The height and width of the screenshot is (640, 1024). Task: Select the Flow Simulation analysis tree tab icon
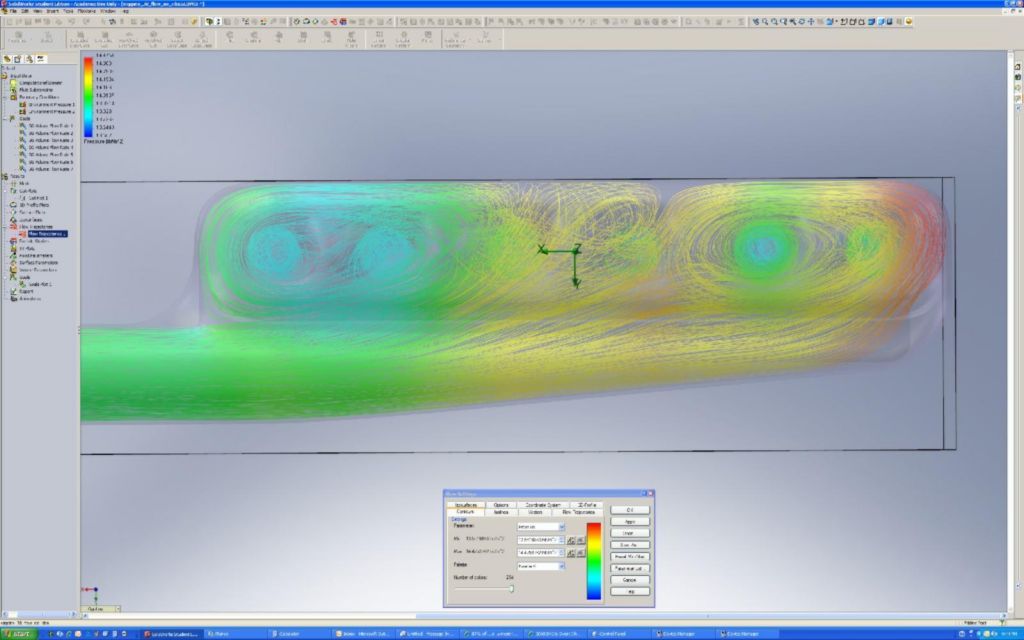pos(40,59)
